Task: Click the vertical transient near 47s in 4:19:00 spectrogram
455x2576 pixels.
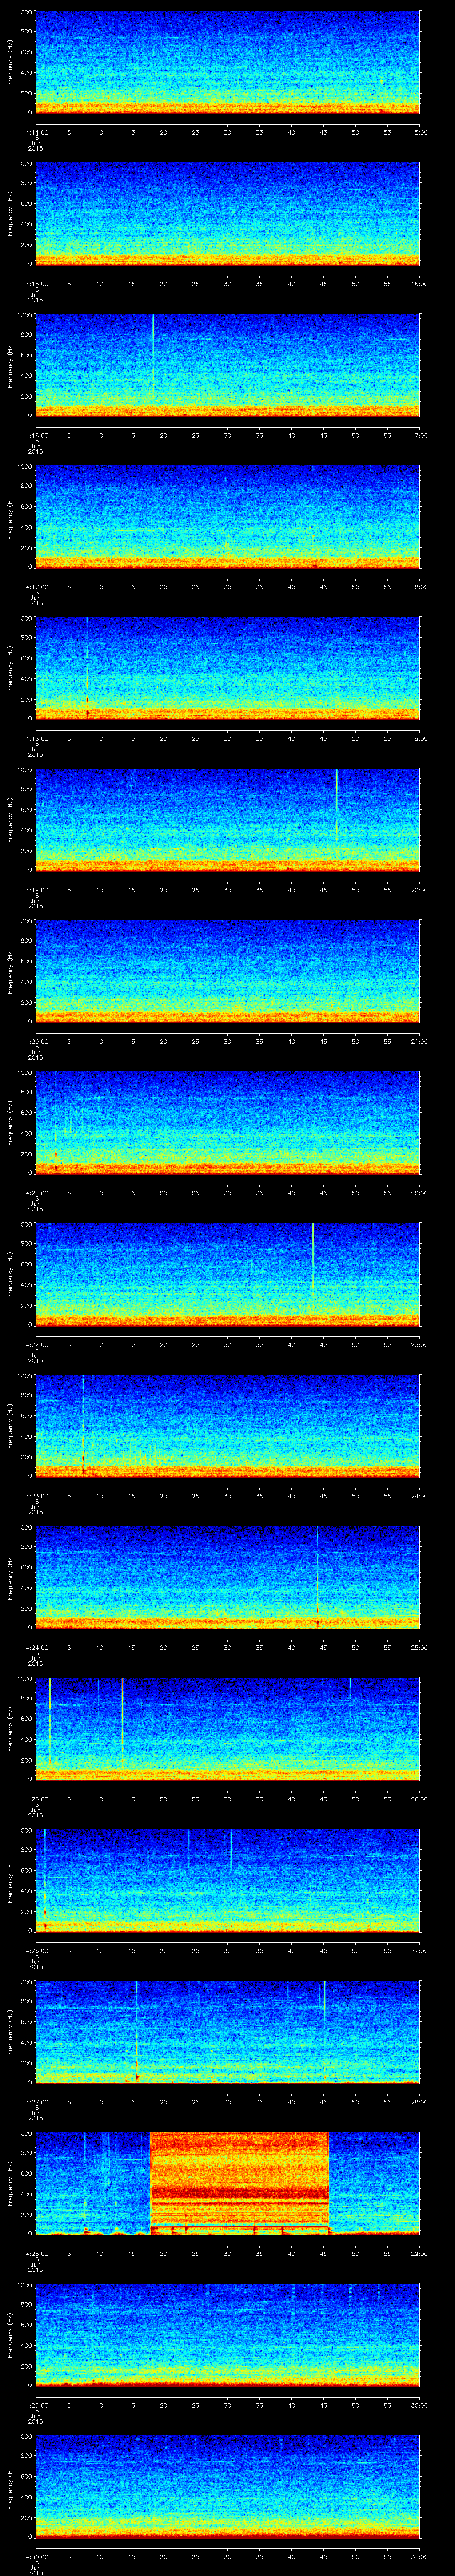Action: [x=337, y=803]
